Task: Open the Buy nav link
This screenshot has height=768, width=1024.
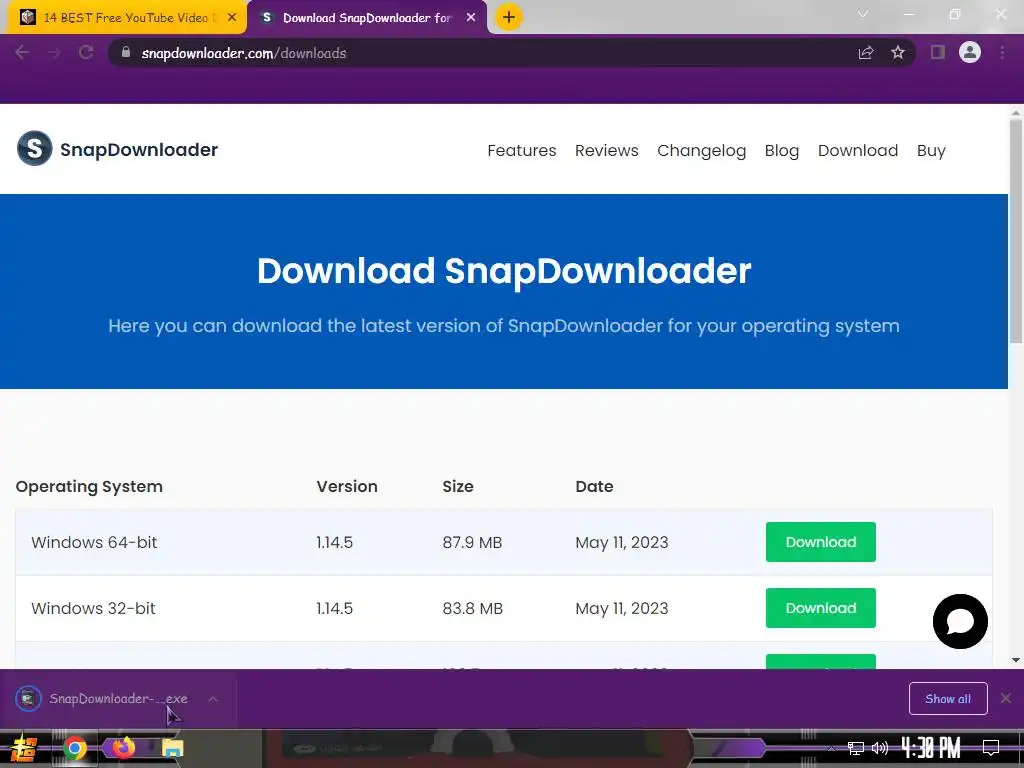Action: (x=931, y=150)
